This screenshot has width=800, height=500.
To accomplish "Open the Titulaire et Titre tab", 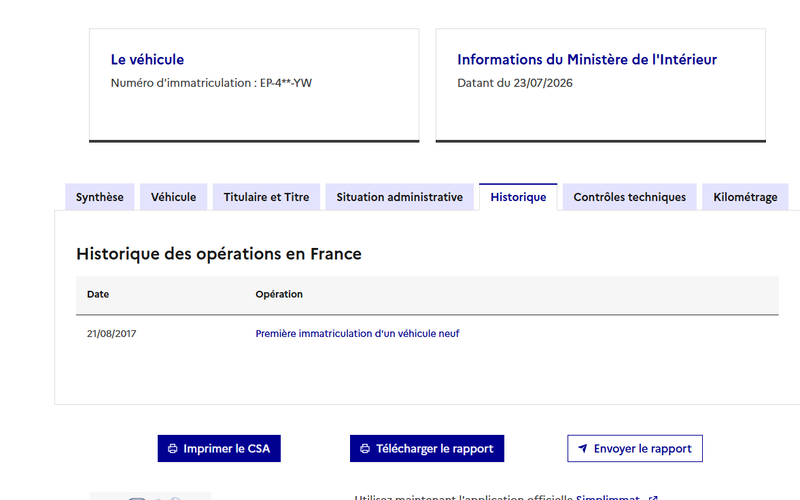I will (x=266, y=197).
